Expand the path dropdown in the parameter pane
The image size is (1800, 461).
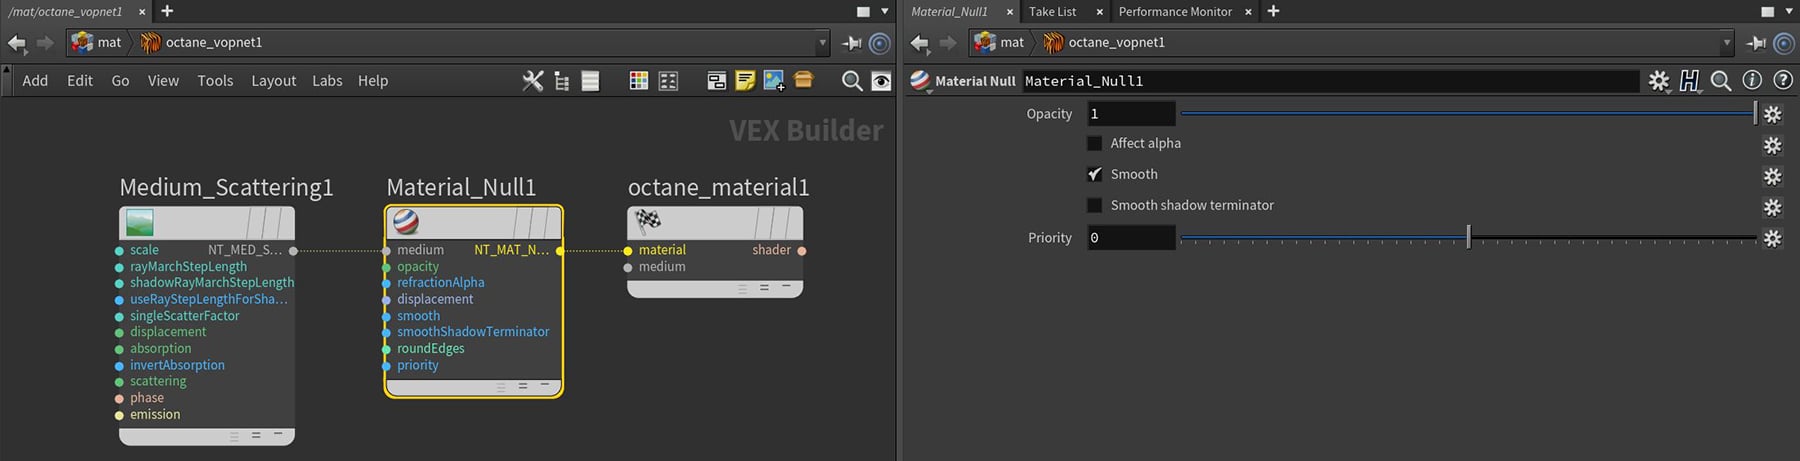1726,43
